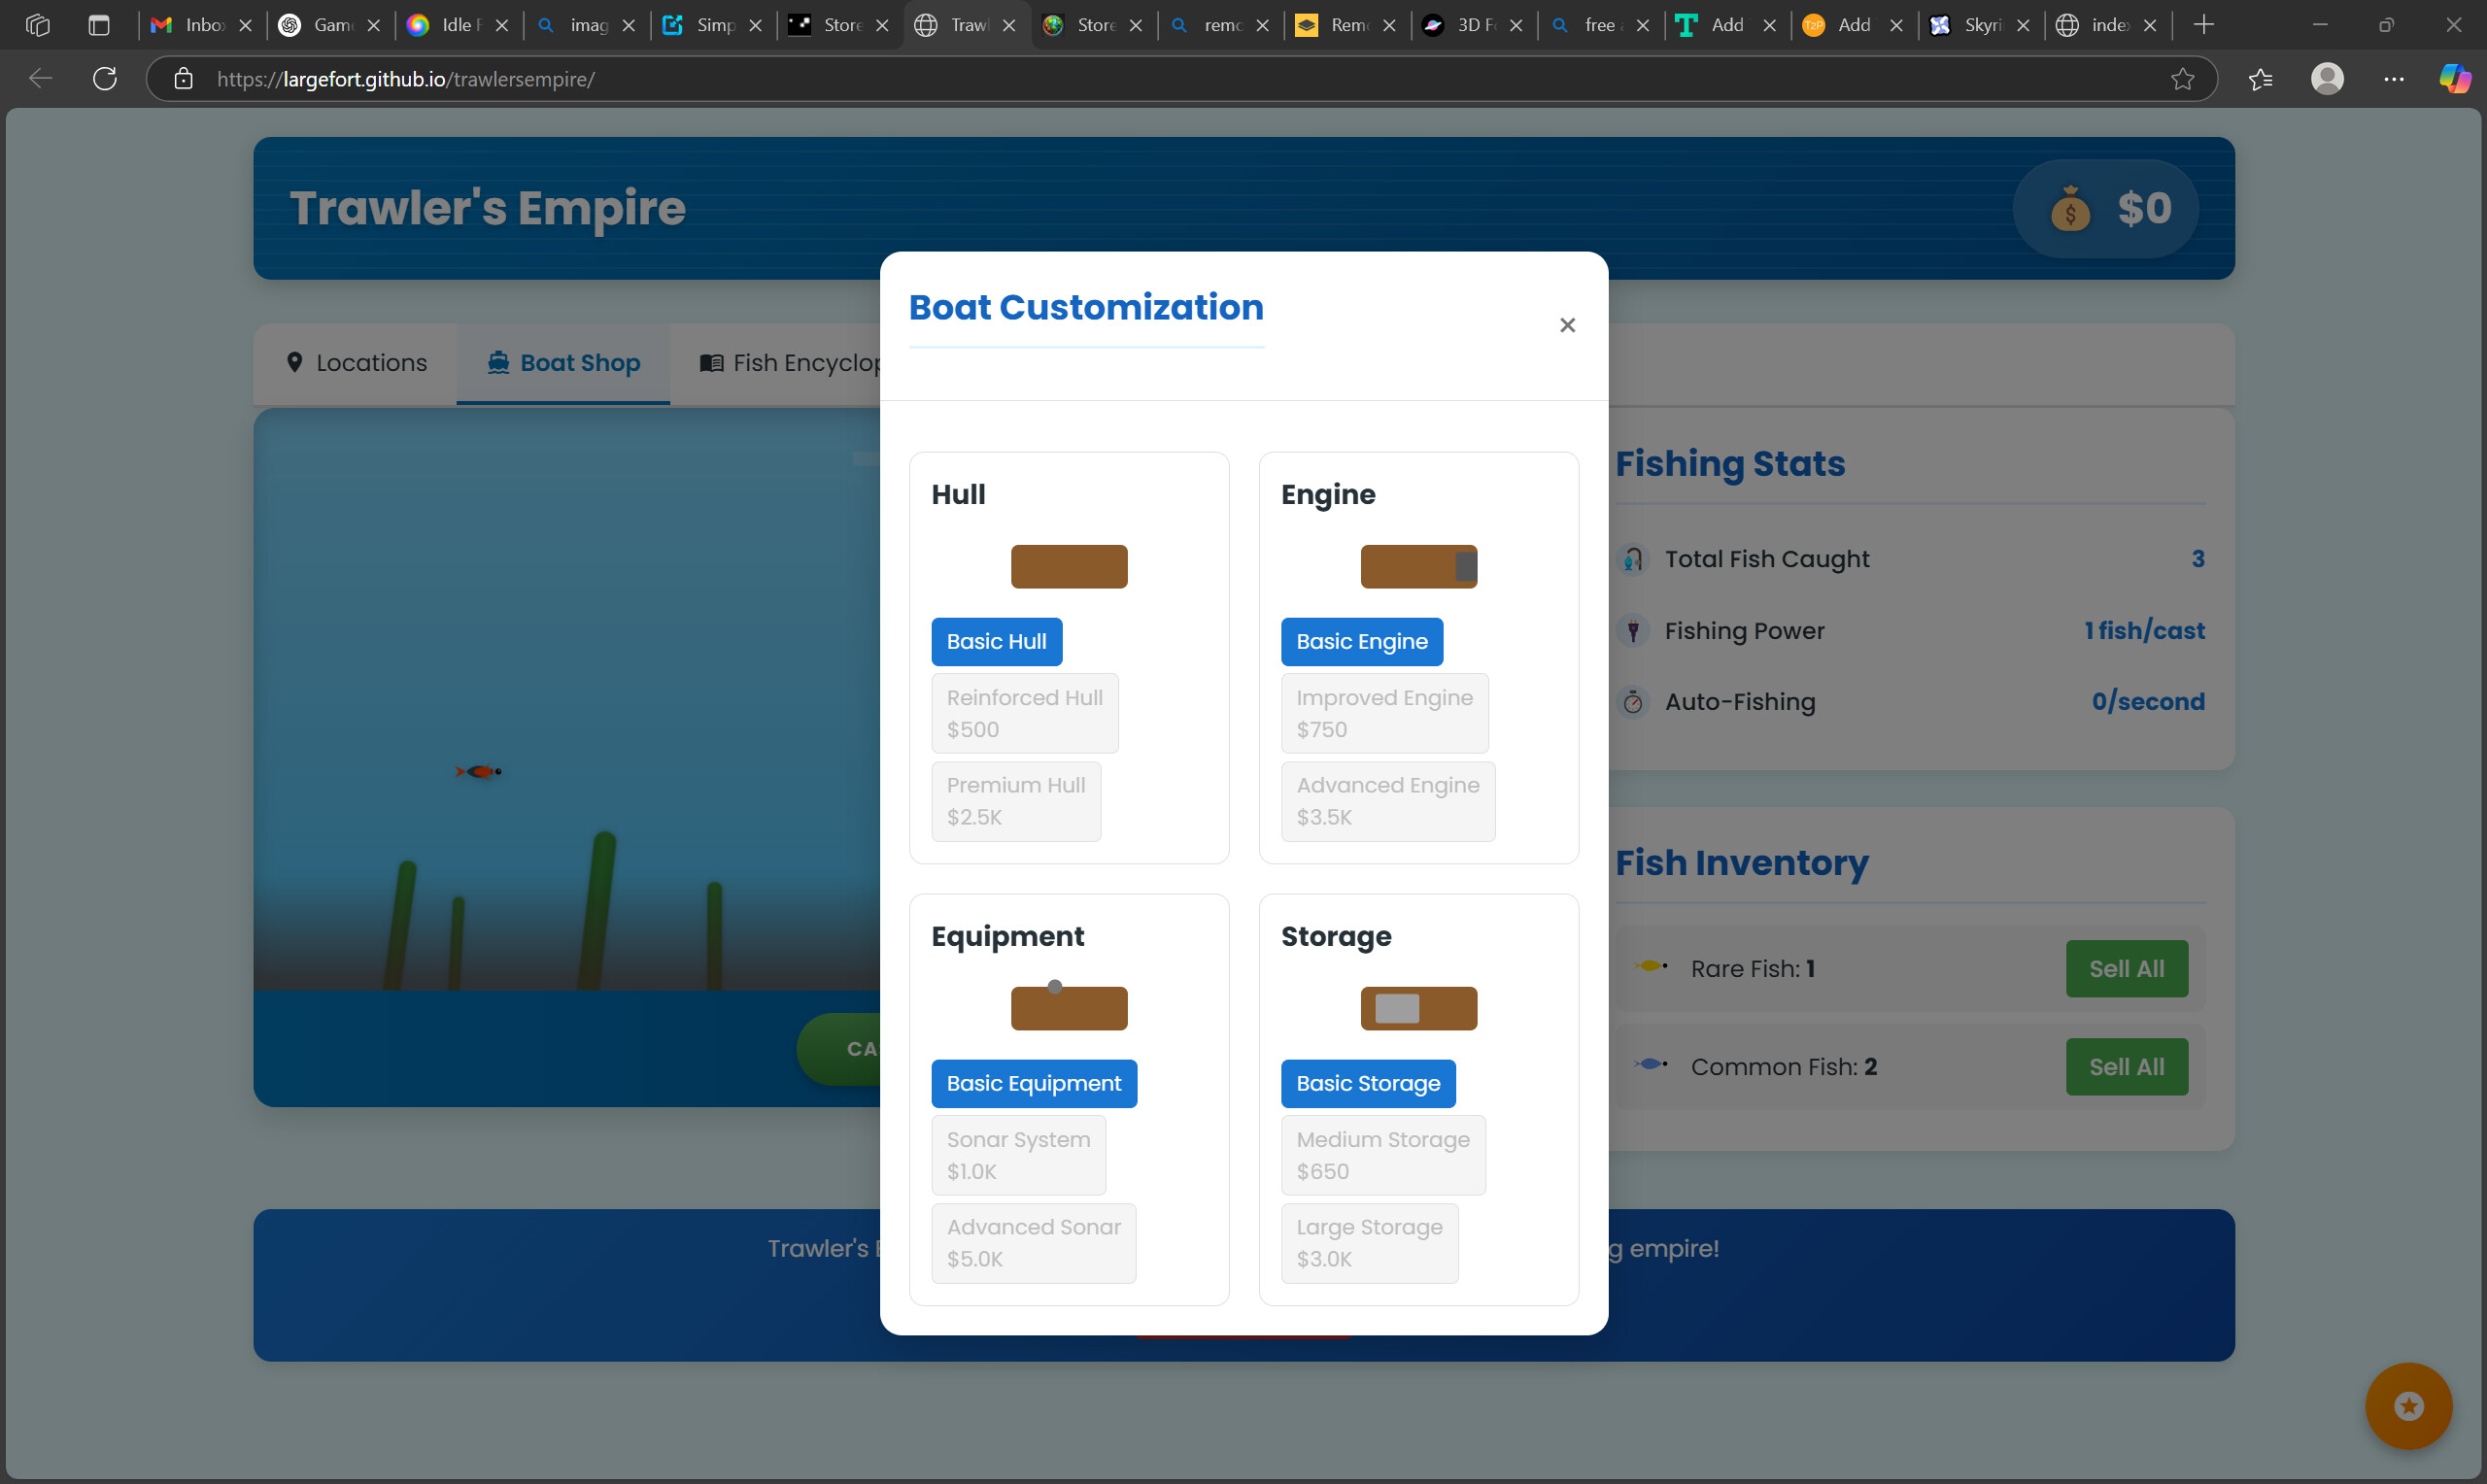Image resolution: width=2487 pixels, height=1484 pixels.
Task: Click the yellow rare fish icon in Fish Inventory
Action: pos(1651,967)
